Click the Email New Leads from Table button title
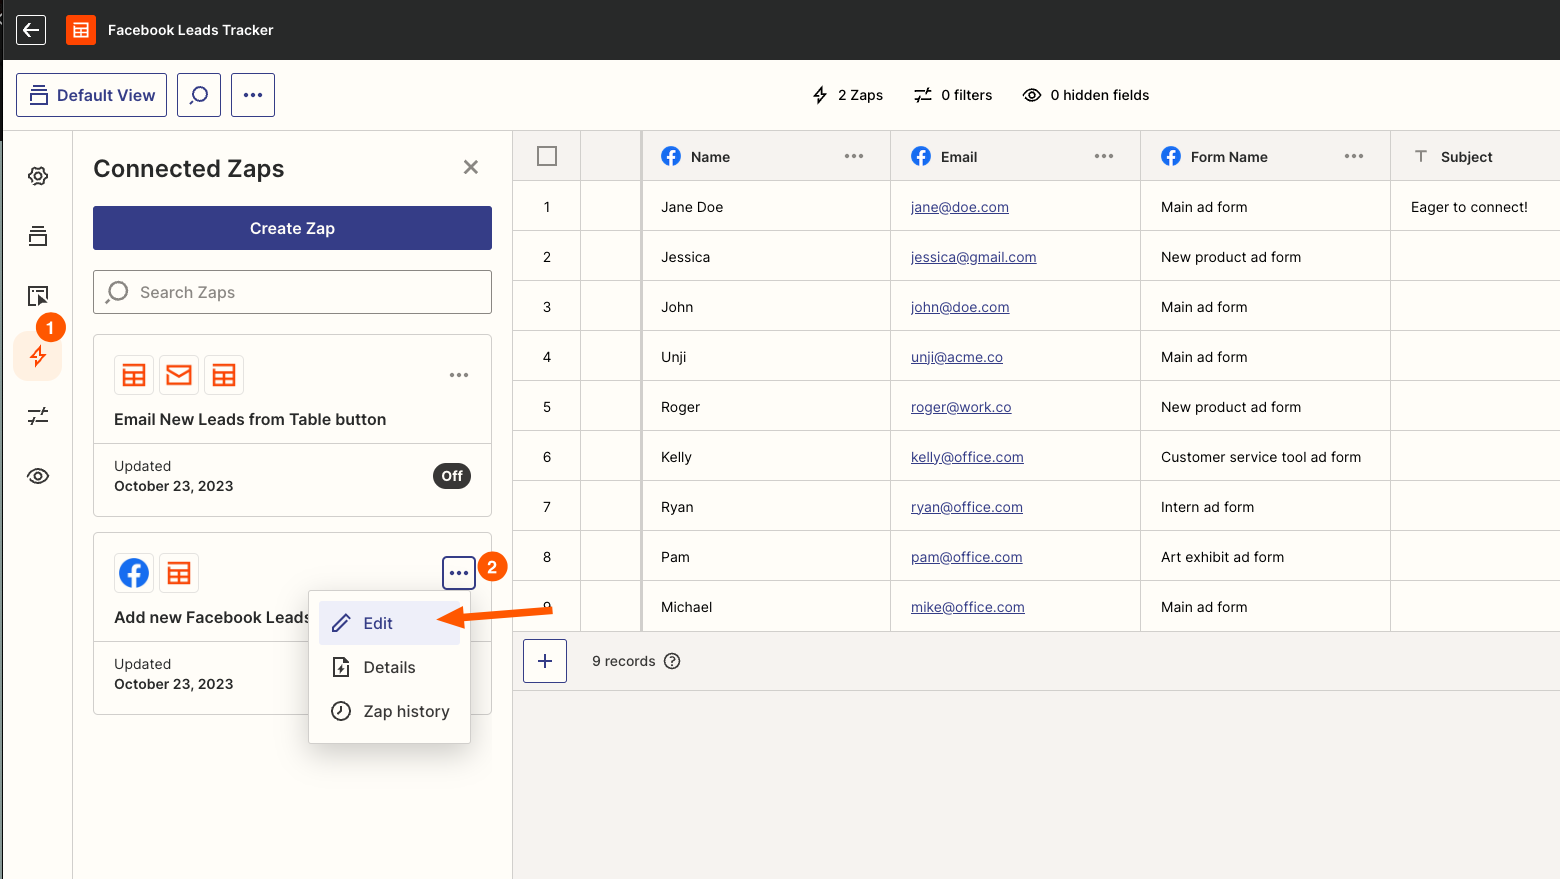The height and width of the screenshot is (879, 1560). 250,419
